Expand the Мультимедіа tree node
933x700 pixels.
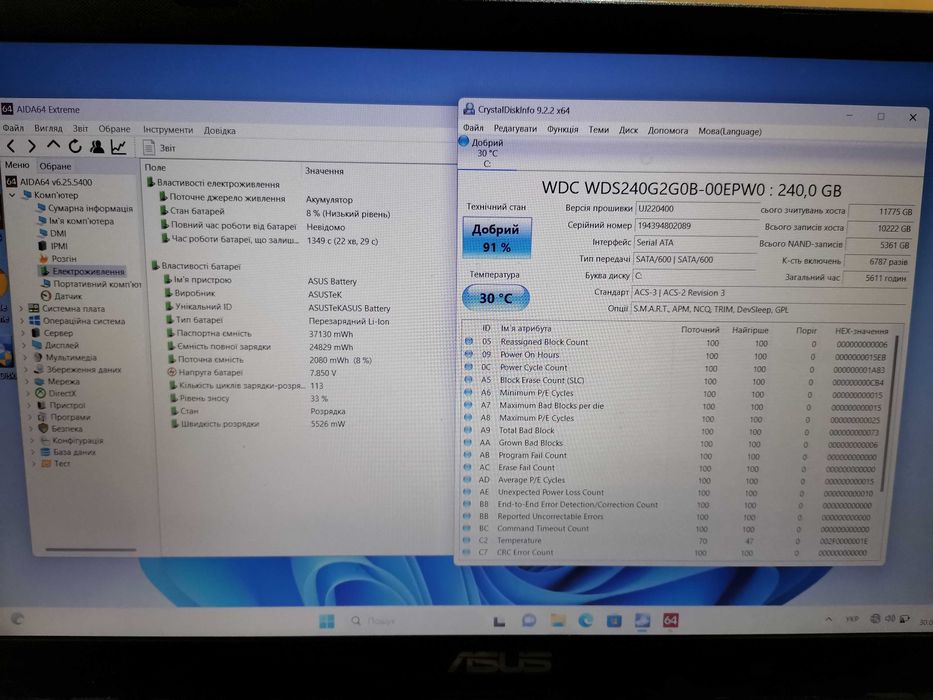click(26, 358)
